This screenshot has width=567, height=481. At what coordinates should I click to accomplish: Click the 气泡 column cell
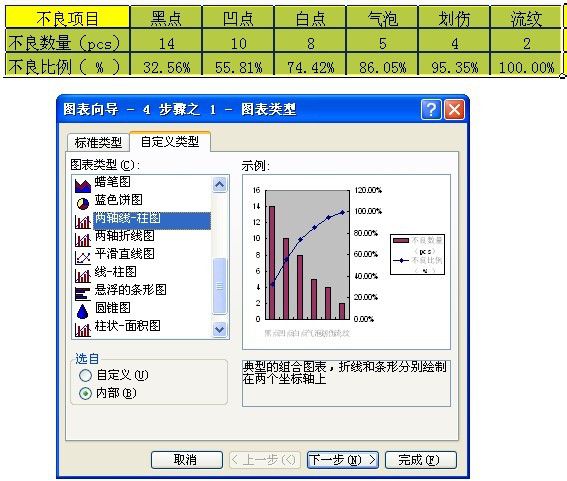382,17
